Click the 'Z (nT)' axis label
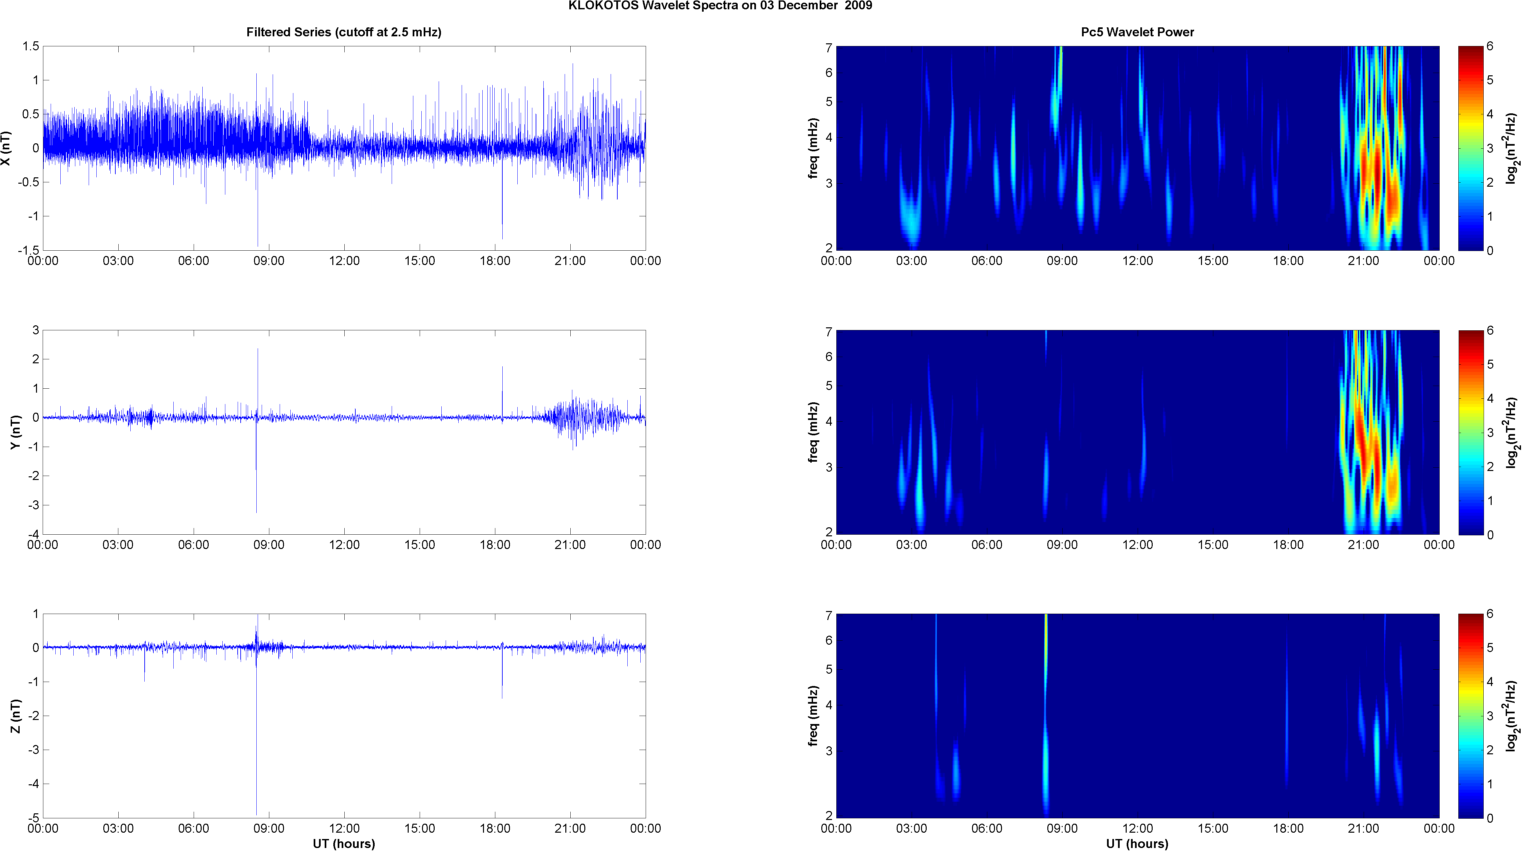The image size is (1522, 851). coord(15,716)
